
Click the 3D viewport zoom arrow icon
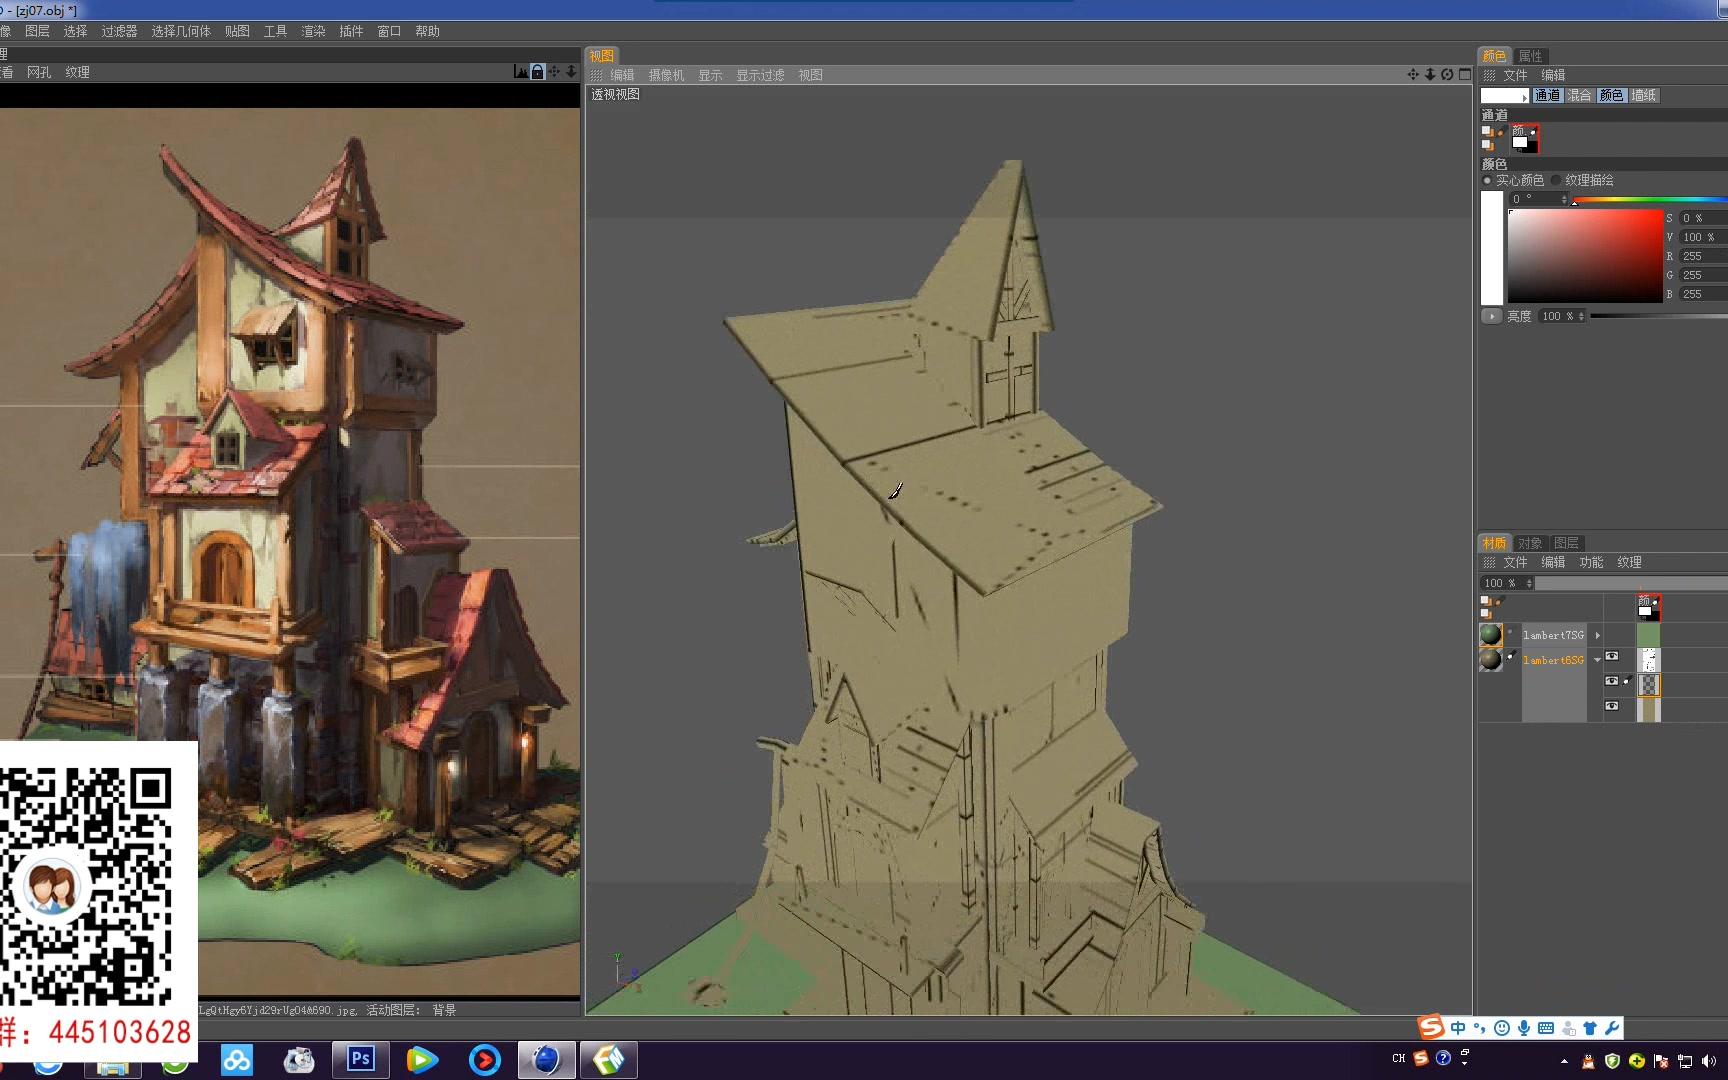pyautogui.click(x=1430, y=74)
